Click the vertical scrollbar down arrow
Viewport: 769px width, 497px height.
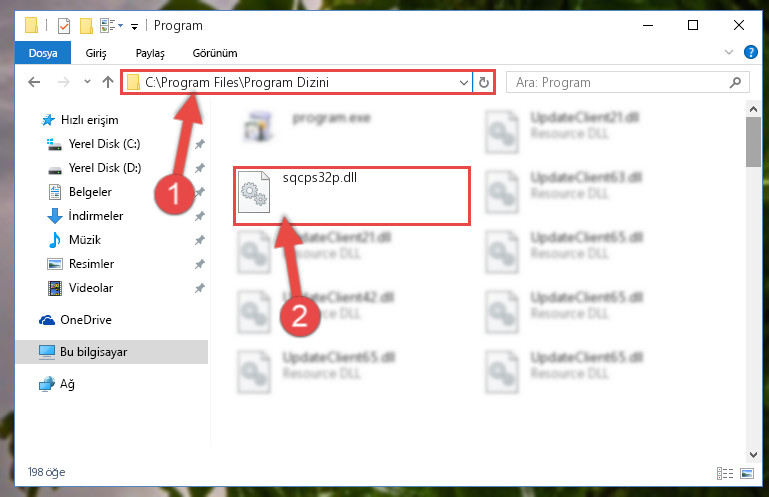coord(753,455)
